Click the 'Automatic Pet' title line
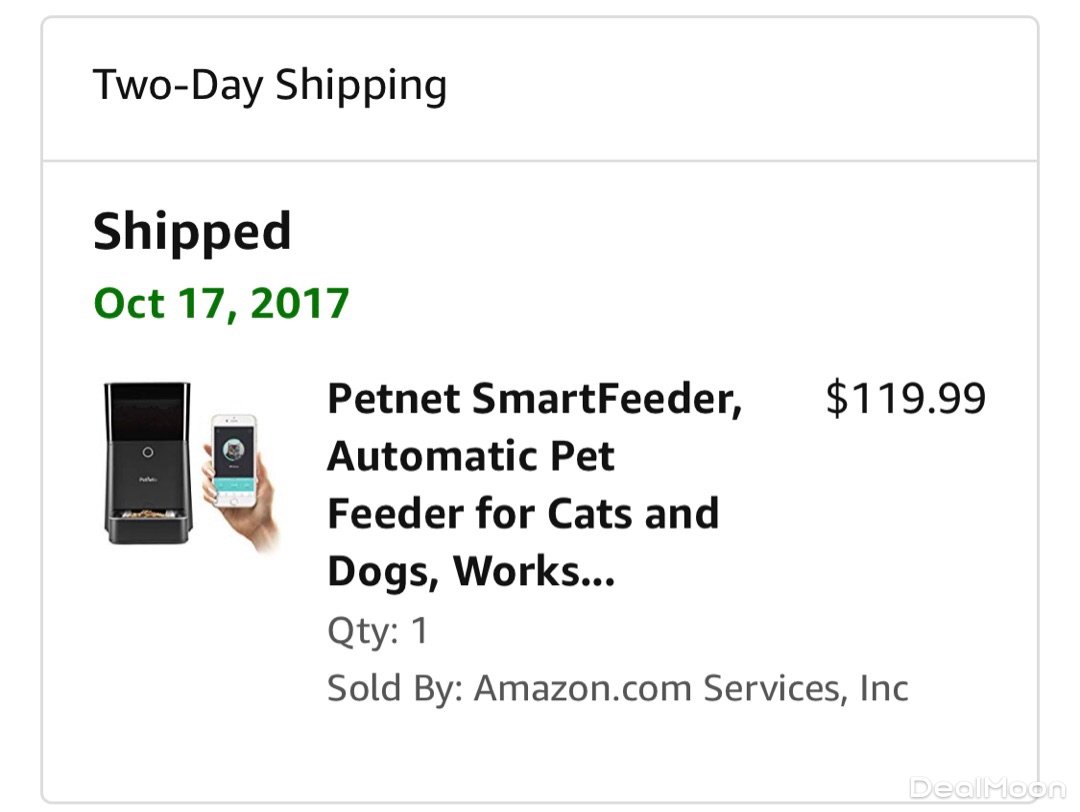The height and width of the screenshot is (812, 1080). (x=471, y=457)
